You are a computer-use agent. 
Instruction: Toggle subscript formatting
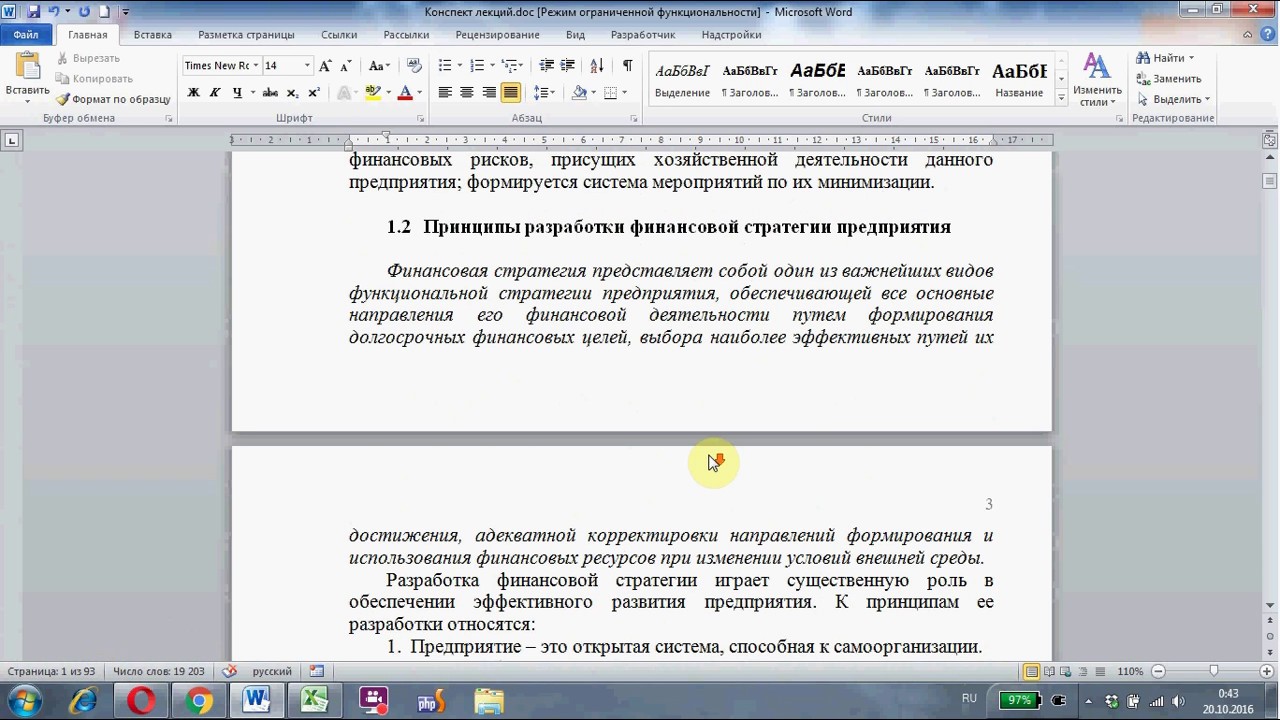pyautogui.click(x=292, y=93)
